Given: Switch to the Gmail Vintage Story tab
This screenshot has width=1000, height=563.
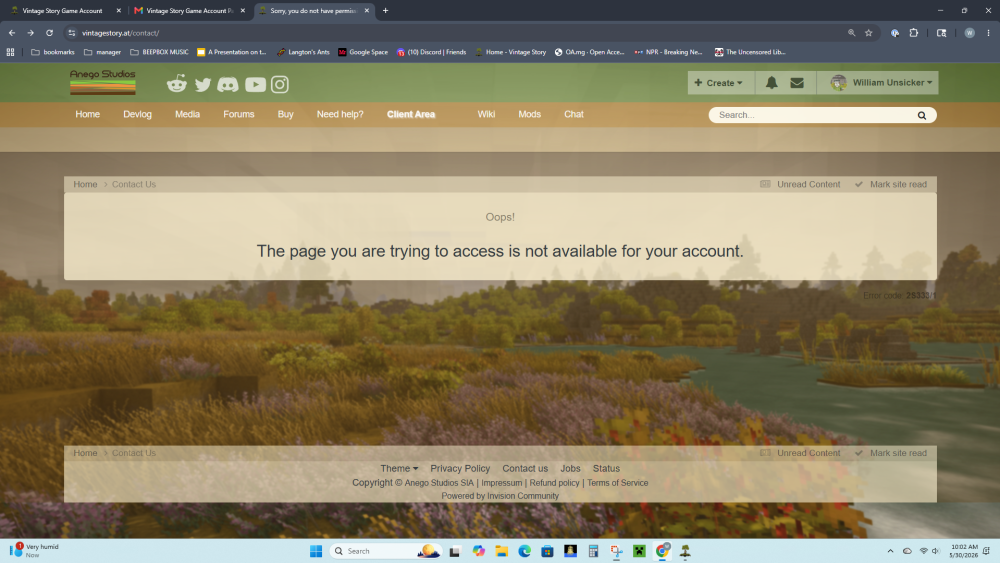Looking at the screenshot, I should (x=189, y=10).
